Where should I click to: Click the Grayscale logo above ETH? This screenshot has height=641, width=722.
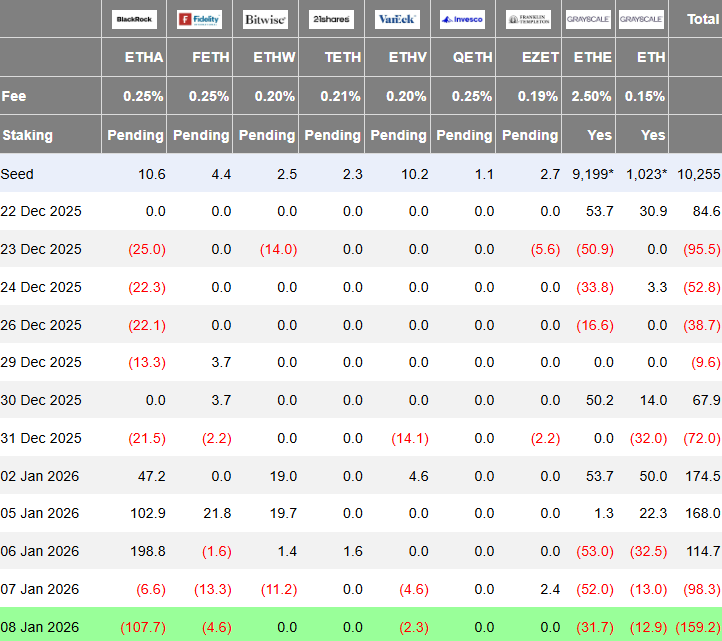point(641,19)
